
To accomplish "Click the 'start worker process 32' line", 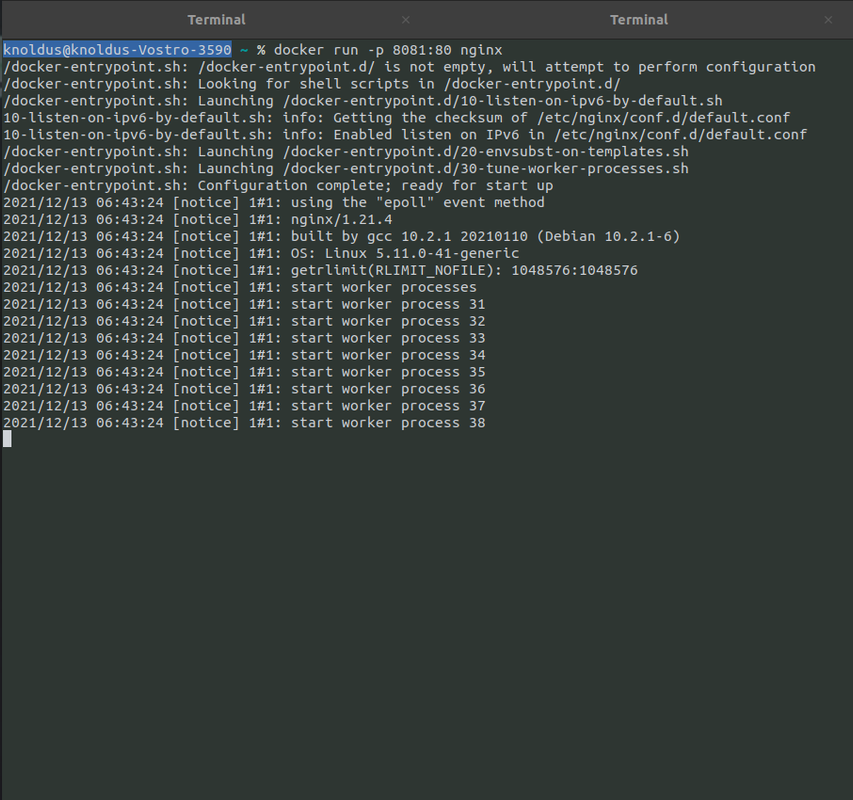I will 244,321.
